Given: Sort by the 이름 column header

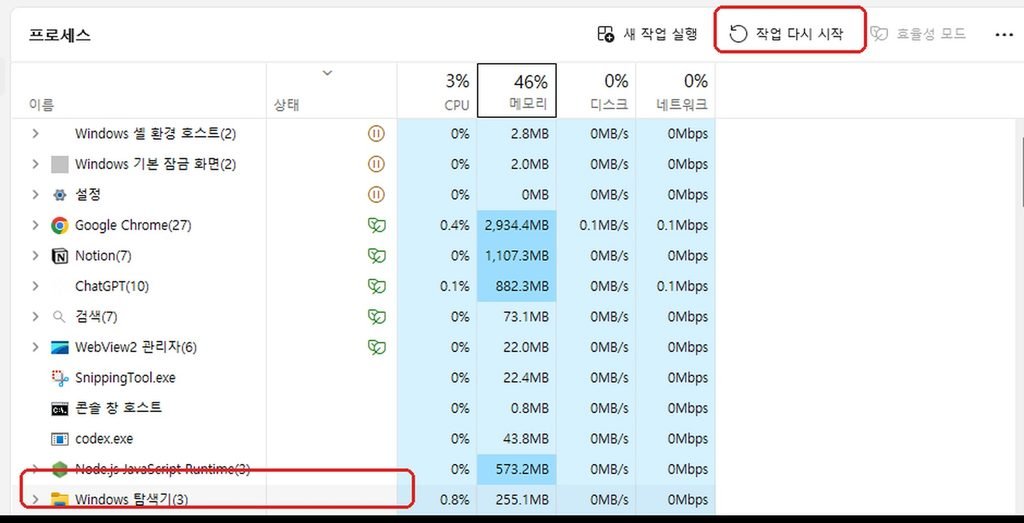Looking at the screenshot, I should 138,91.
